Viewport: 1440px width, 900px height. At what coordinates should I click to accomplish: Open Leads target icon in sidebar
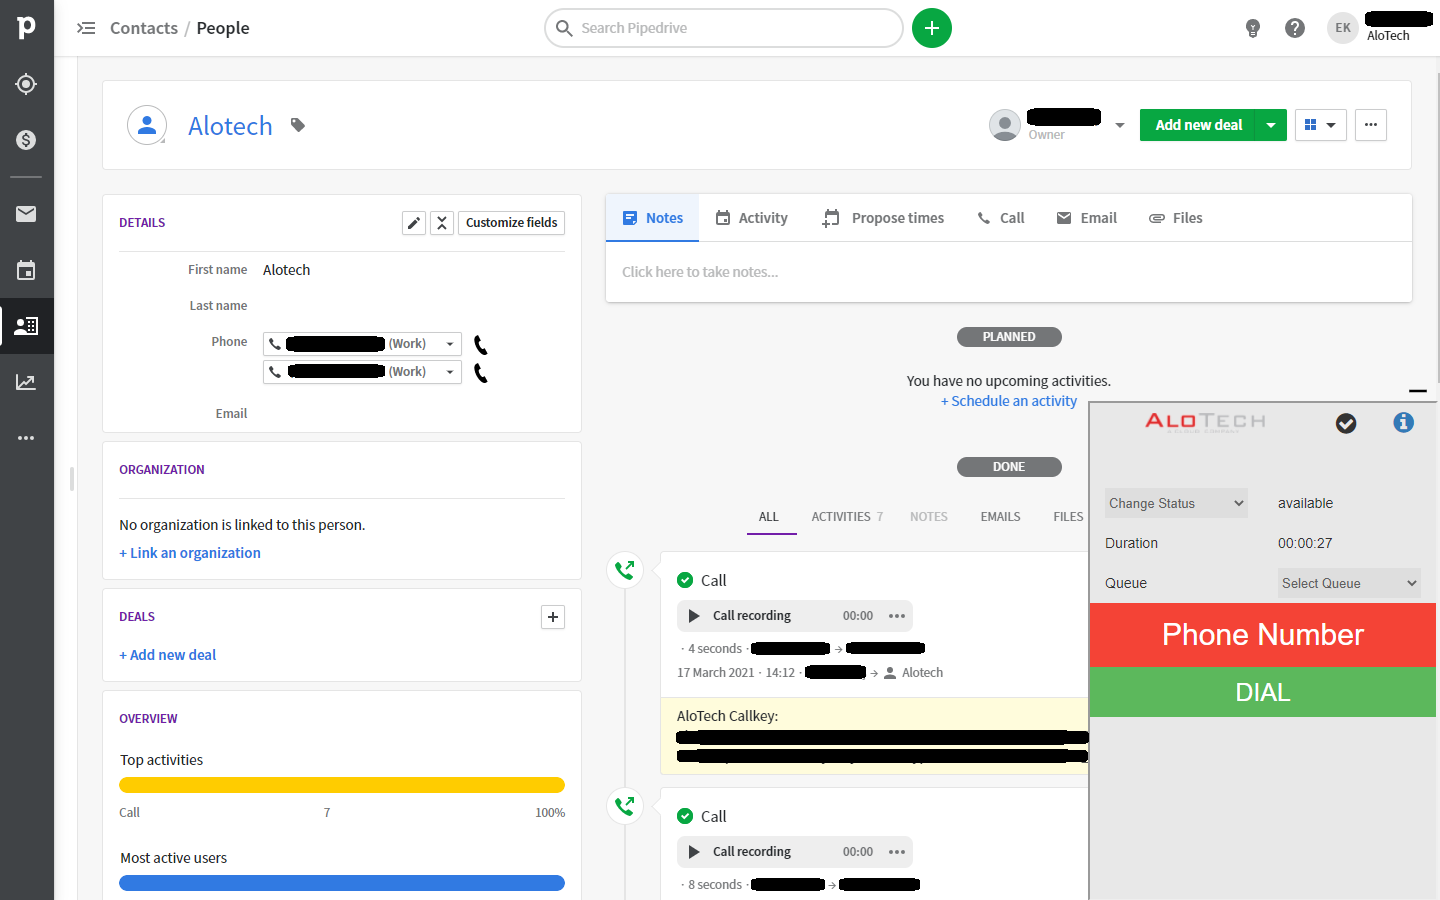click(x=27, y=84)
